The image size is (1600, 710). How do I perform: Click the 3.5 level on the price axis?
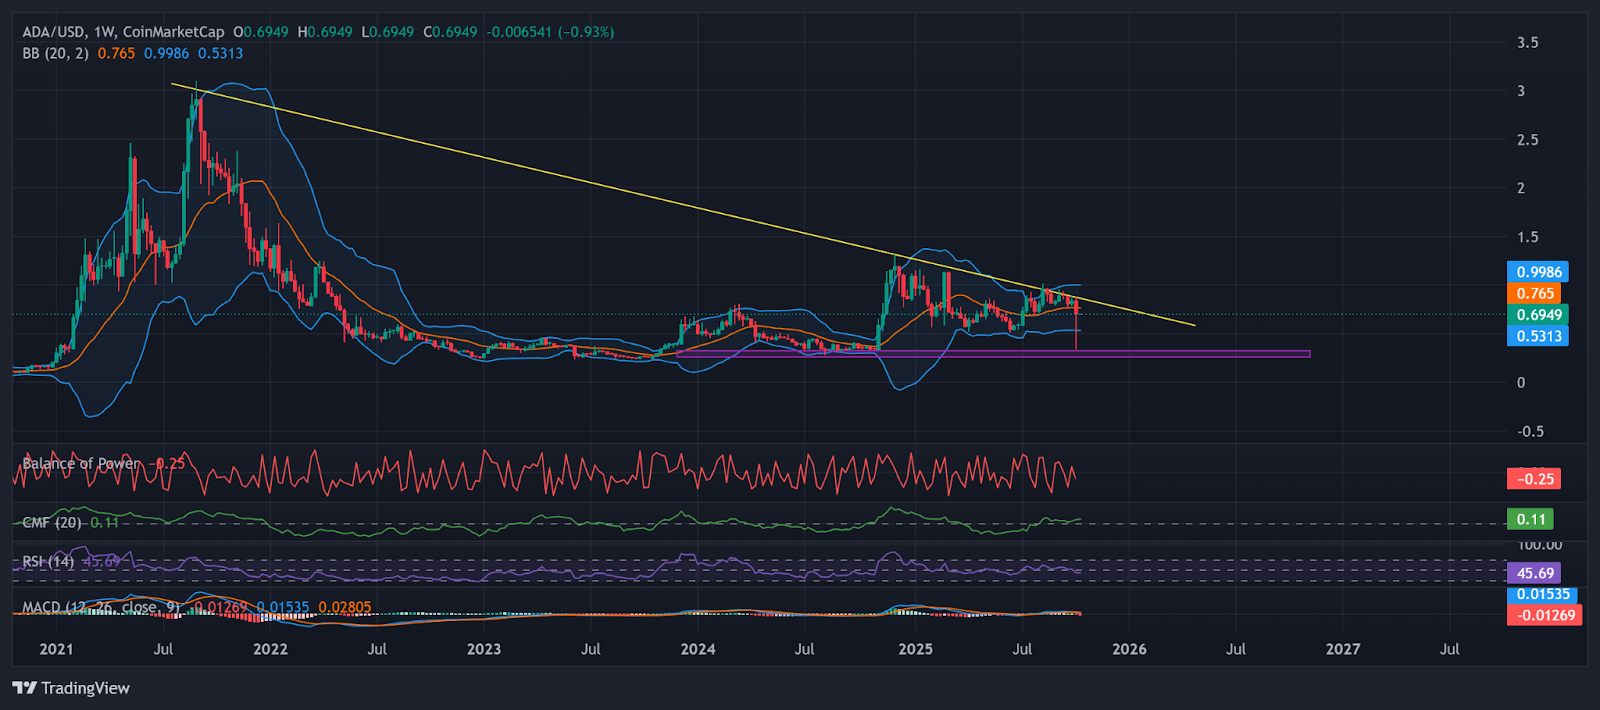pyautogui.click(x=1527, y=42)
